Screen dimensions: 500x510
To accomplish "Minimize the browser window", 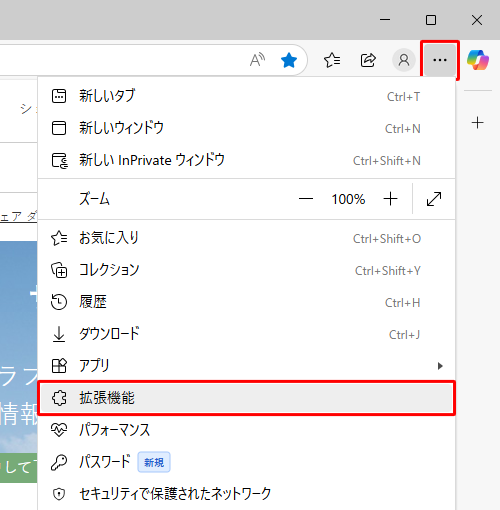I will pos(385,20).
